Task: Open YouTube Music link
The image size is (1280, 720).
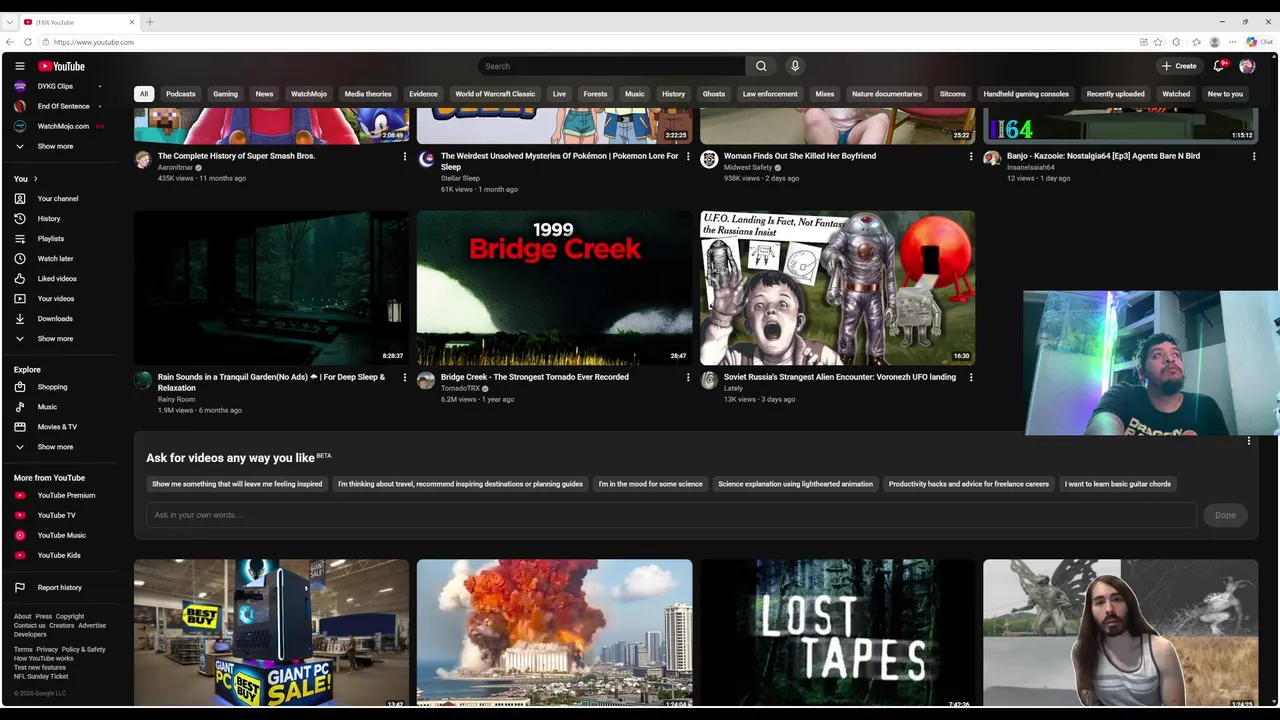Action: [x=61, y=535]
